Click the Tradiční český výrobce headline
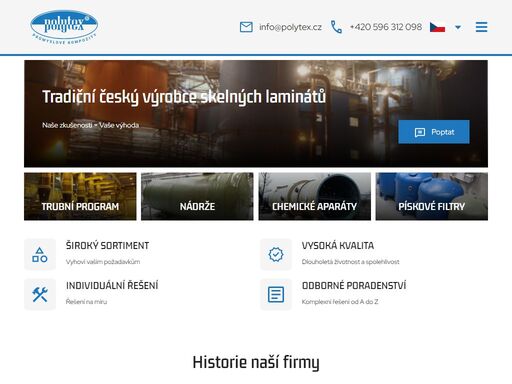This screenshot has height=384, width=512. coord(184,97)
